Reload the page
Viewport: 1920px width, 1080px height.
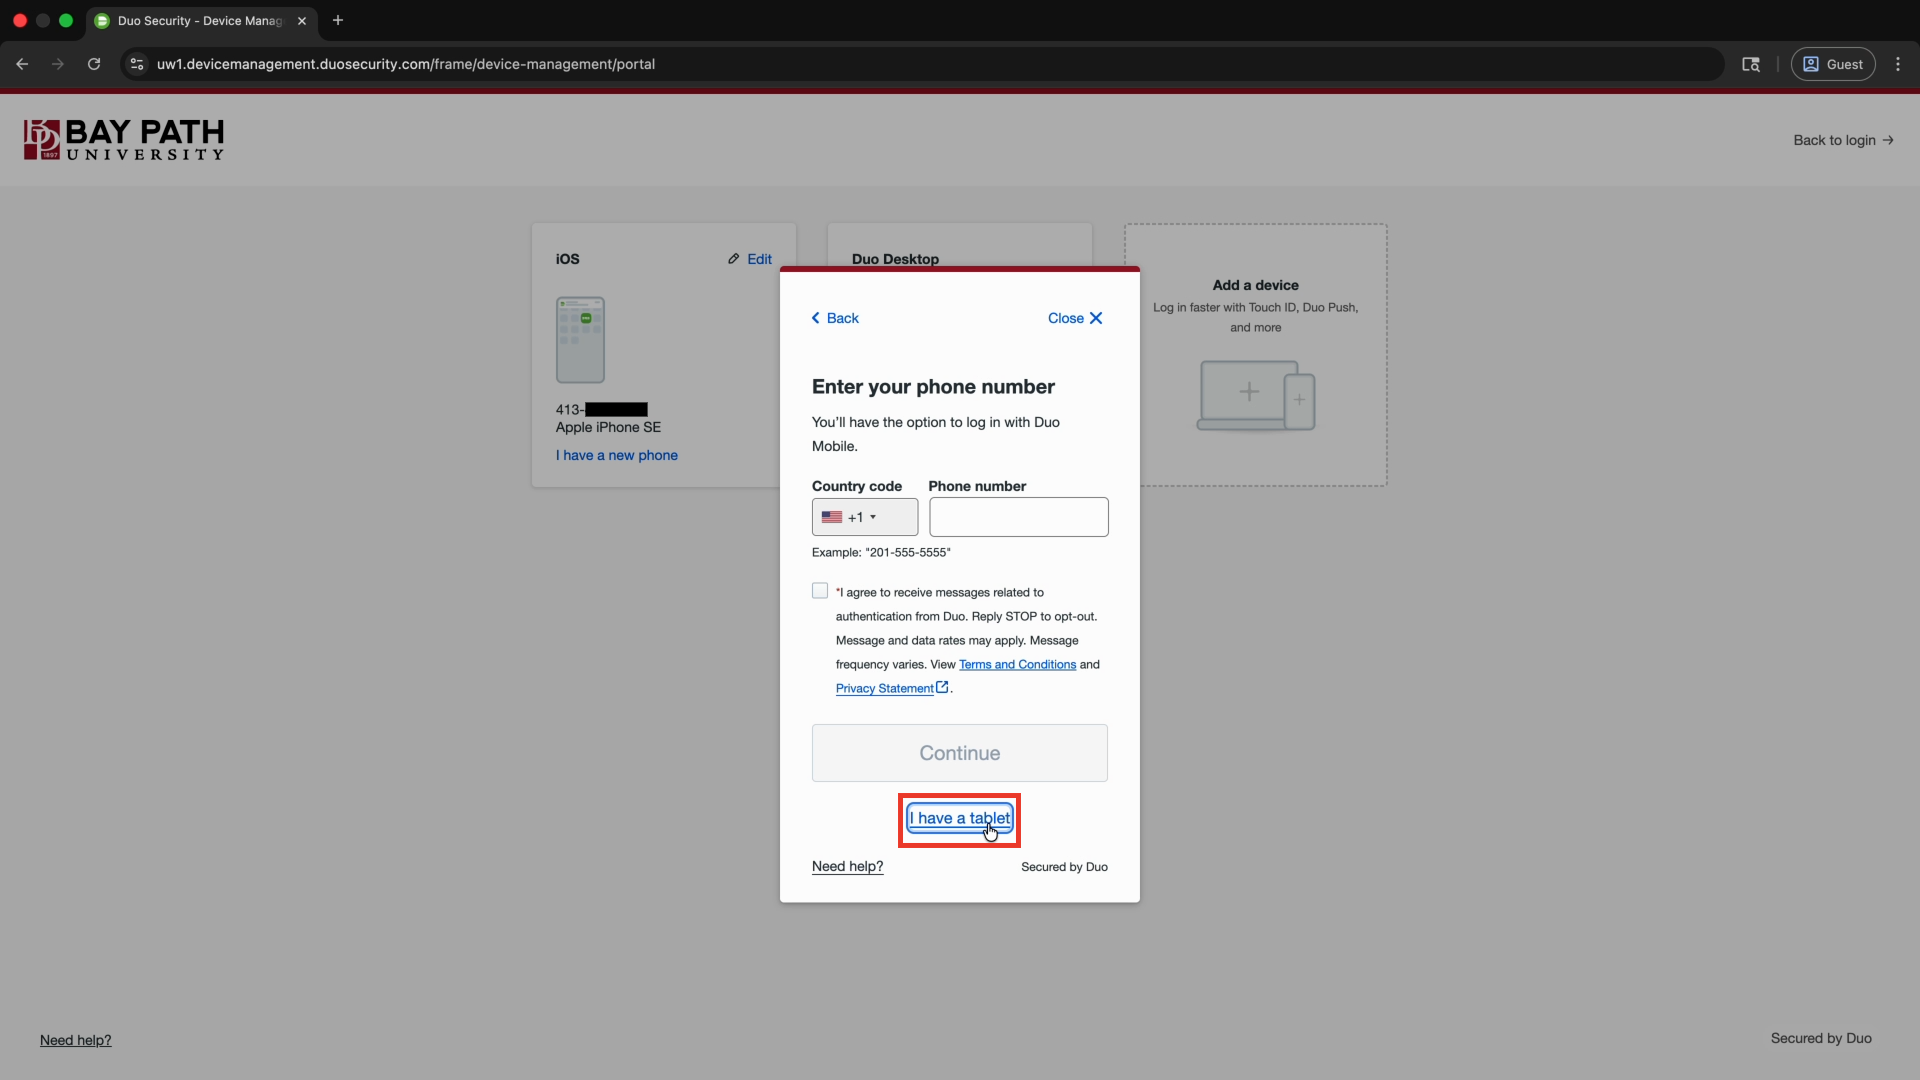click(94, 64)
